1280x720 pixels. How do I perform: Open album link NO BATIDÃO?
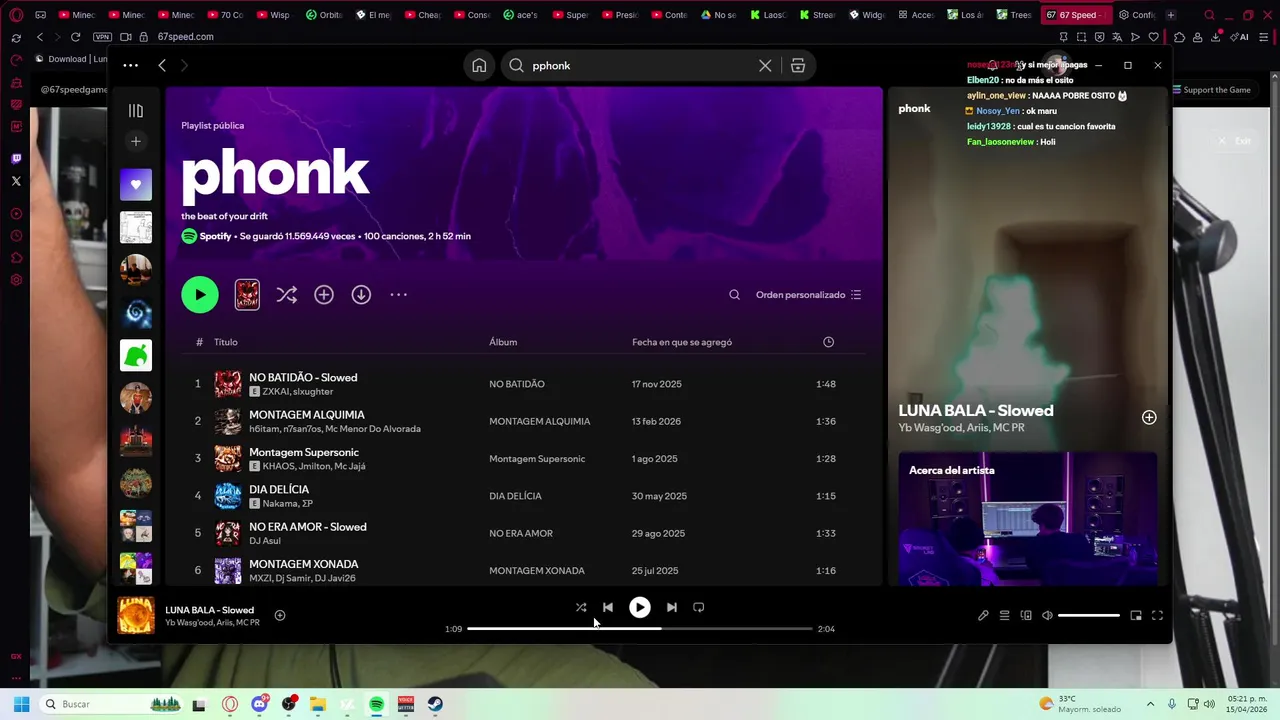point(517,384)
